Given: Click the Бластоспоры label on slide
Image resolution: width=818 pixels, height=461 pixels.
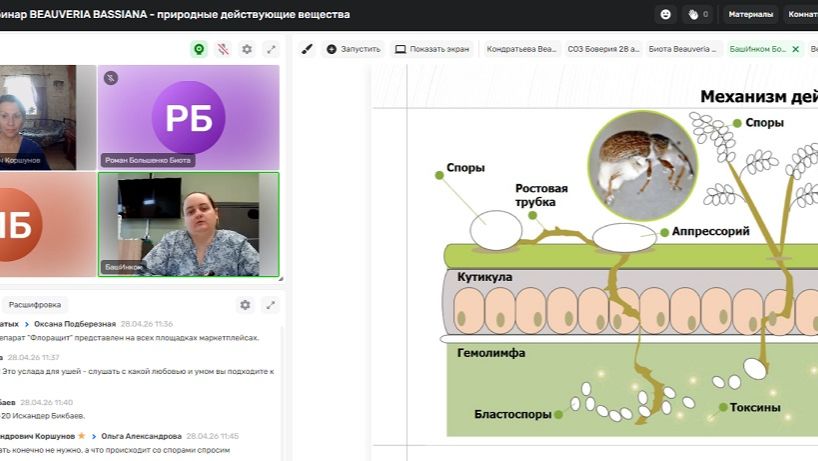Looking at the screenshot, I should (x=512, y=414).
